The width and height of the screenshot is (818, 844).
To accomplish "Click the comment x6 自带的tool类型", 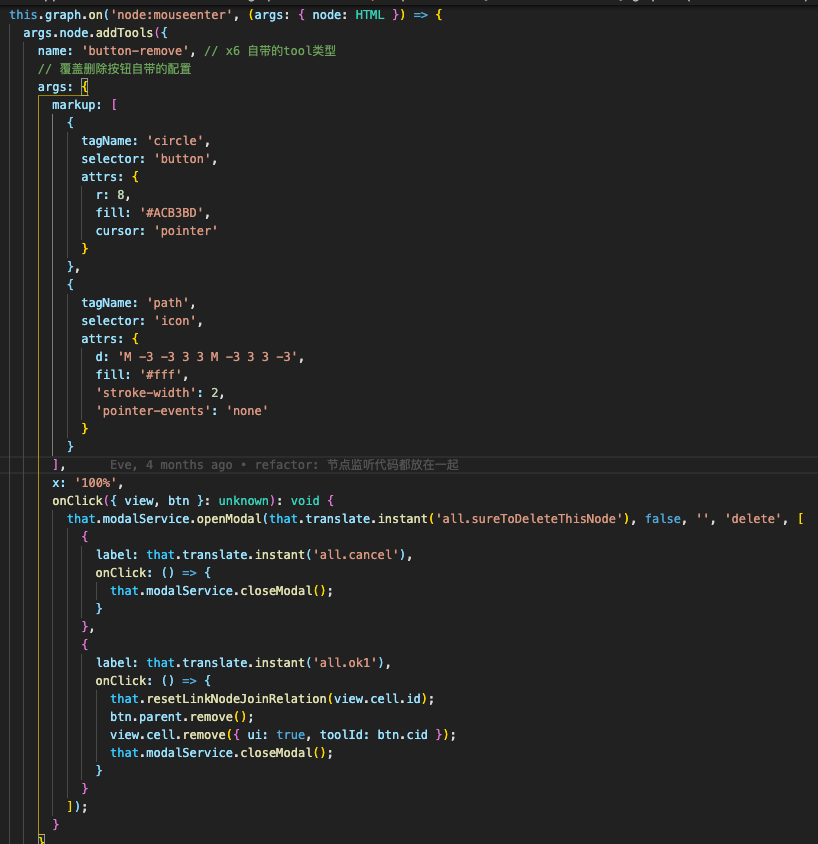I will coord(270,51).
